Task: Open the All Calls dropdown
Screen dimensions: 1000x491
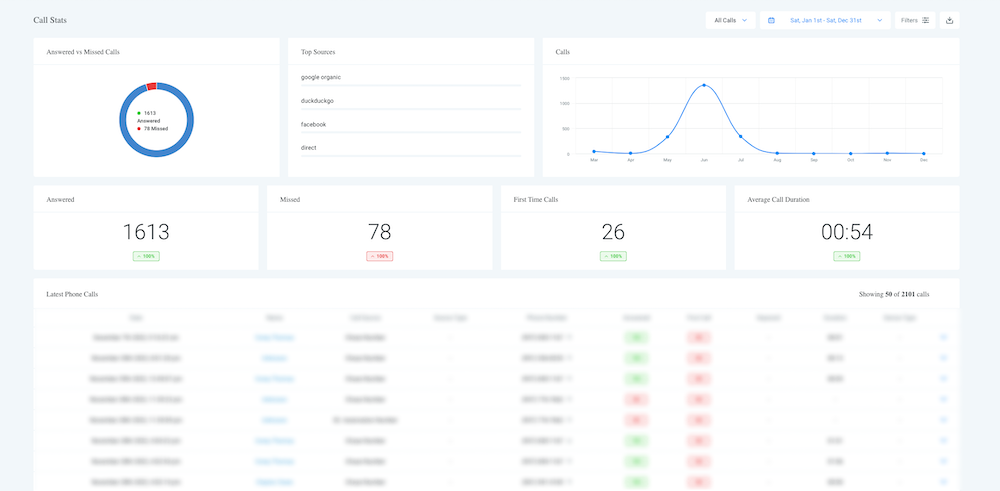Action: (x=730, y=20)
